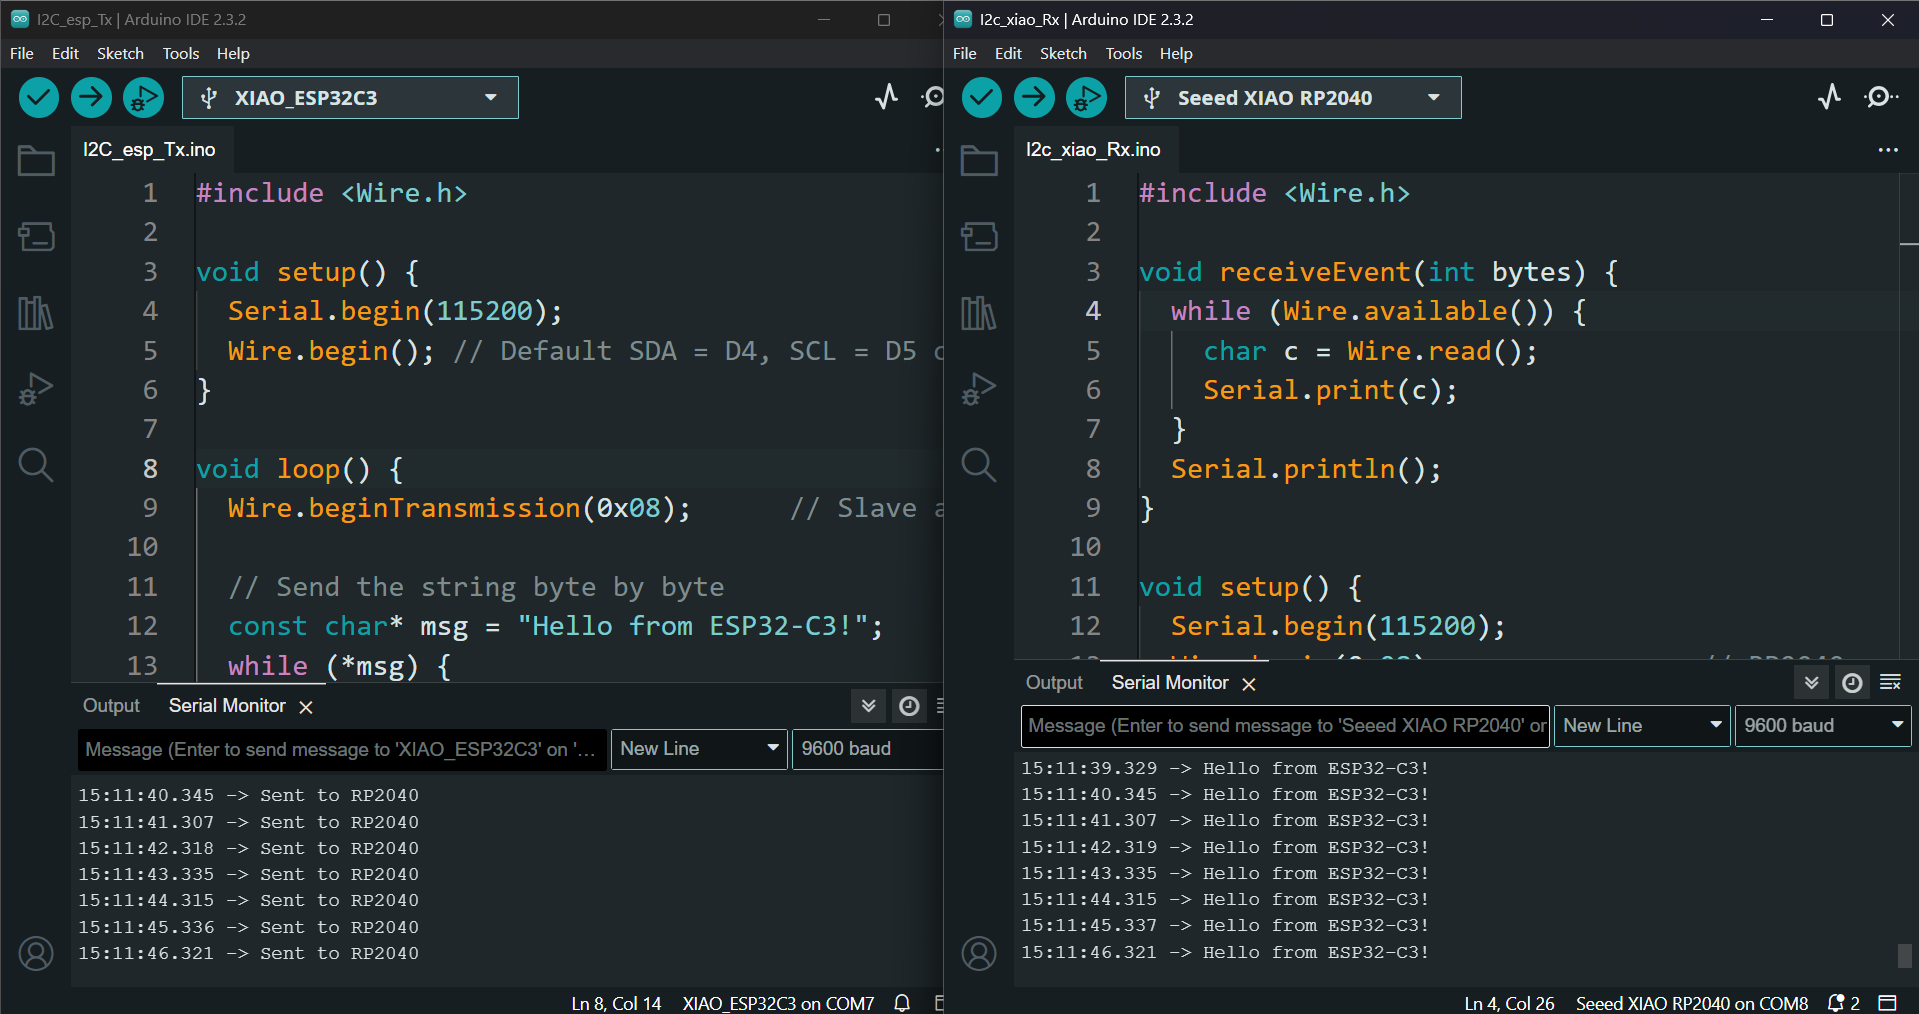Open Boards Manager in right window sidebar
Viewport: 1919px width, 1014px height.
pos(978,237)
